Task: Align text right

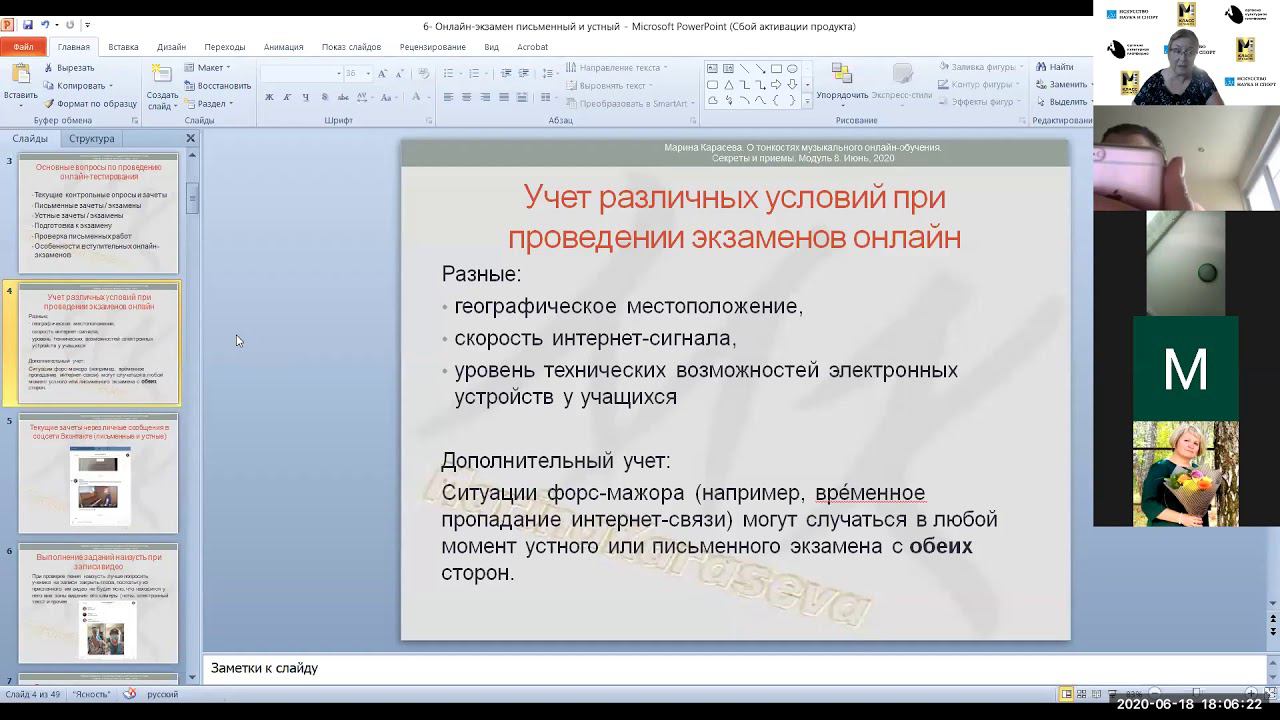Action: pyautogui.click(x=485, y=97)
